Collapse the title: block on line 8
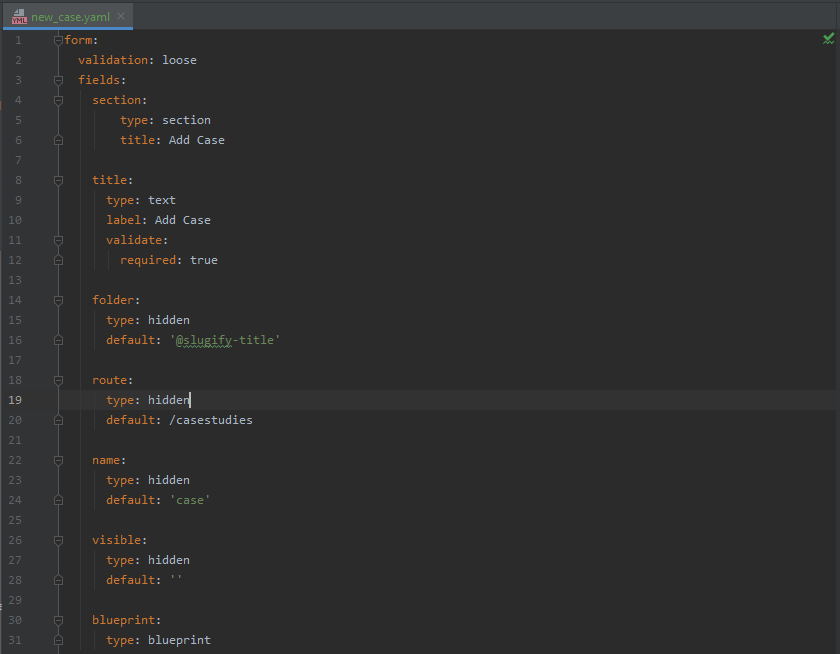 click(x=58, y=180)
